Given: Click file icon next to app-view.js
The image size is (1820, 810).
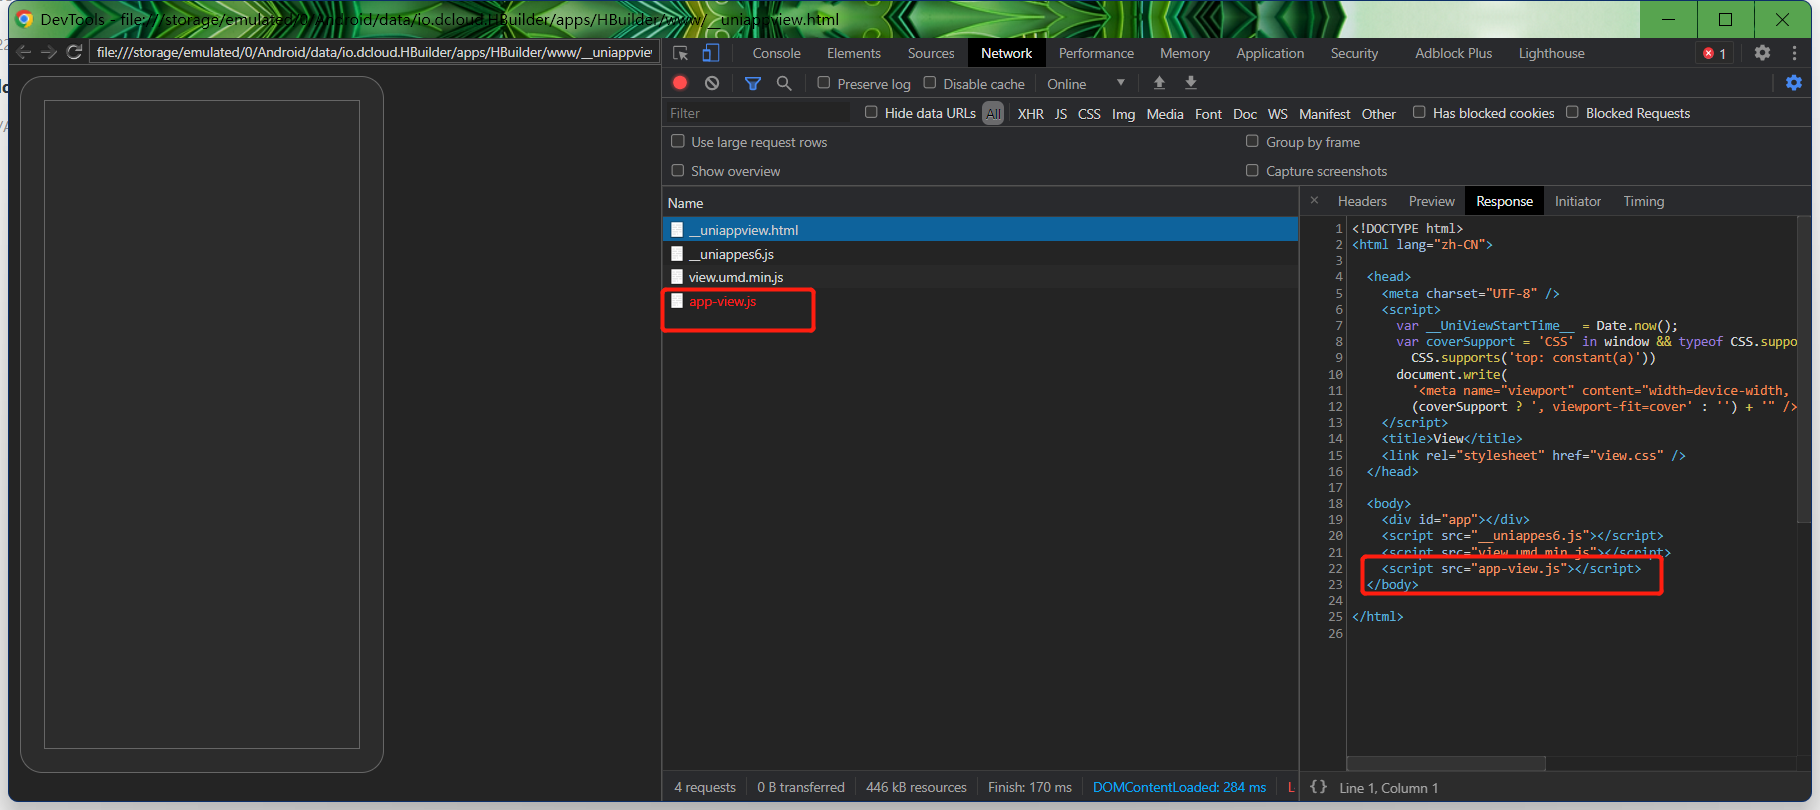Looking at the screenshot, I should (x=677, y=301).
